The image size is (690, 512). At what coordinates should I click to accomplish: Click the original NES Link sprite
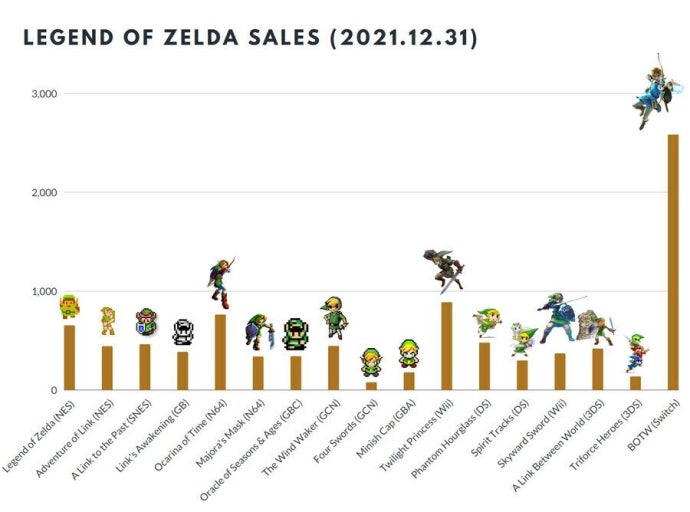(x=69, y=306)
